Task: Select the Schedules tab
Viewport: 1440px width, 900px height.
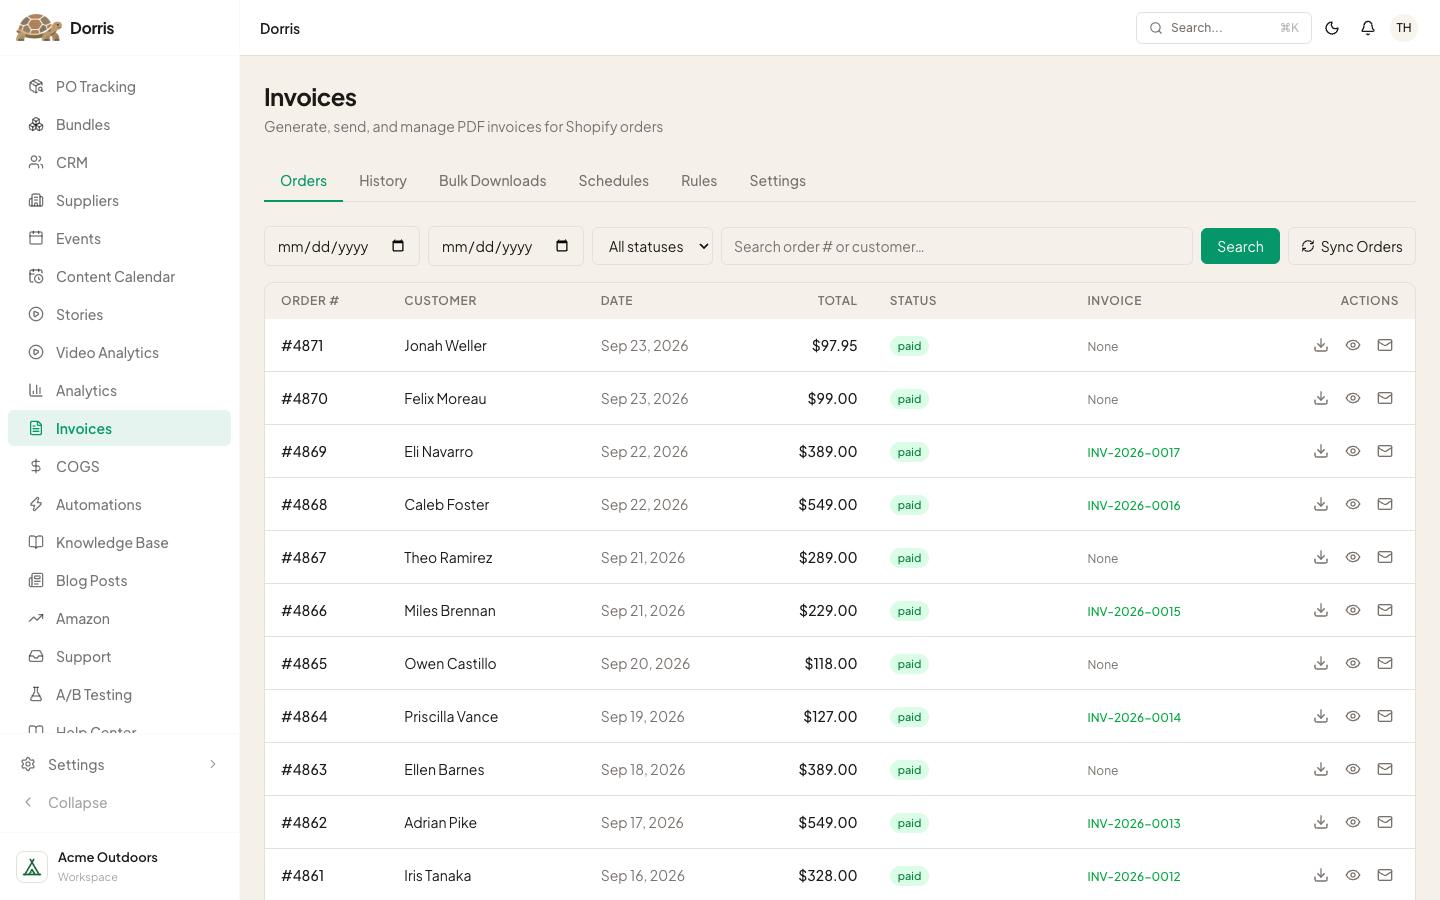Action: (613, 180)
